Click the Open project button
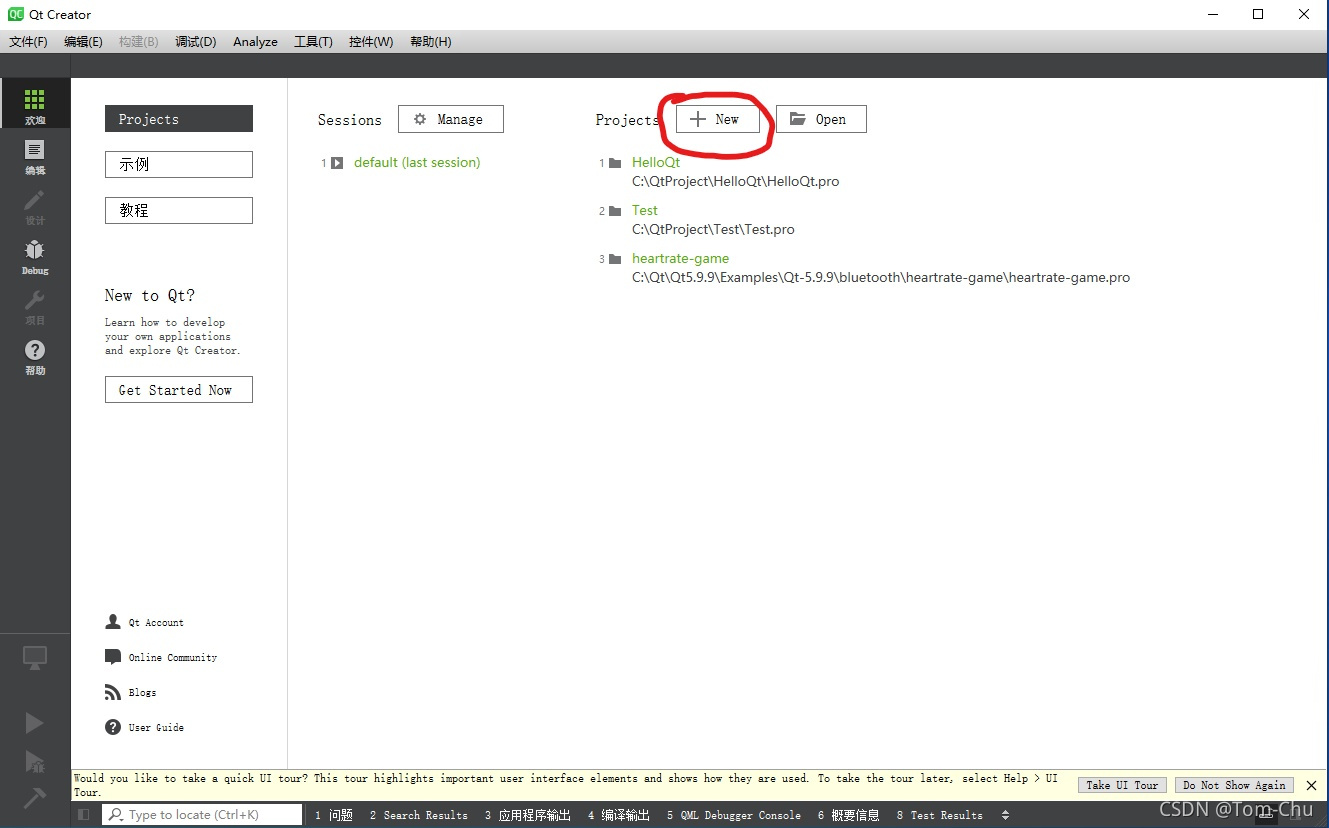Screen dimensions: 1329x828 [x=821, y=119]
